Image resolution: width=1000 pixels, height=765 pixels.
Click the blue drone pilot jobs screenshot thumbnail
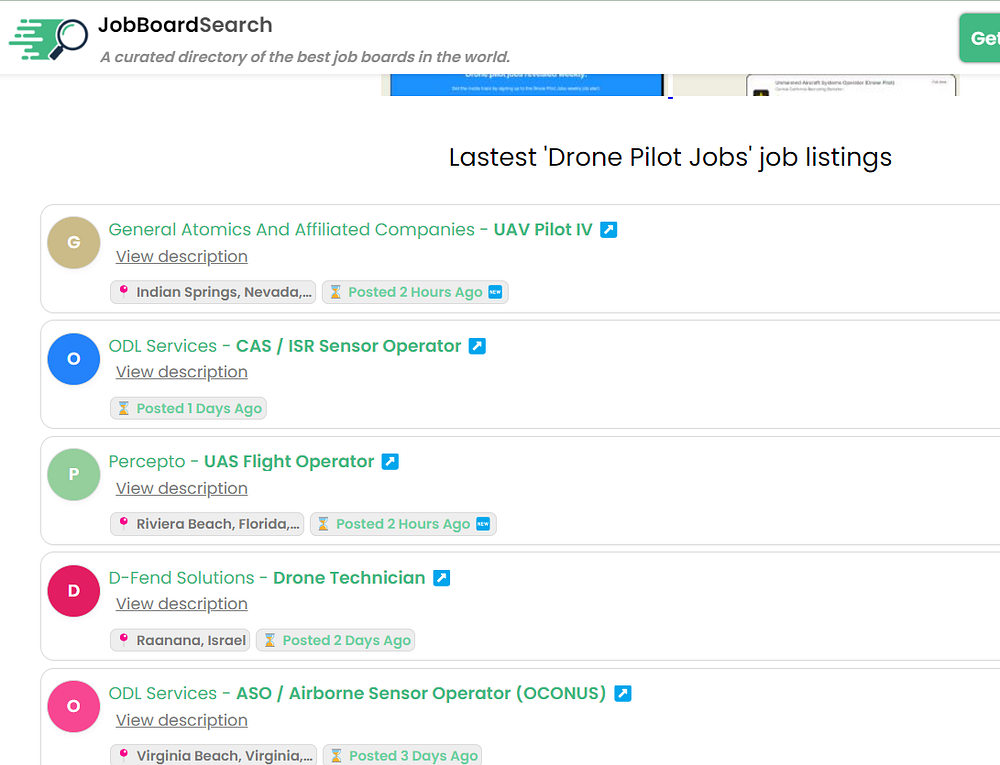(527, 85)
